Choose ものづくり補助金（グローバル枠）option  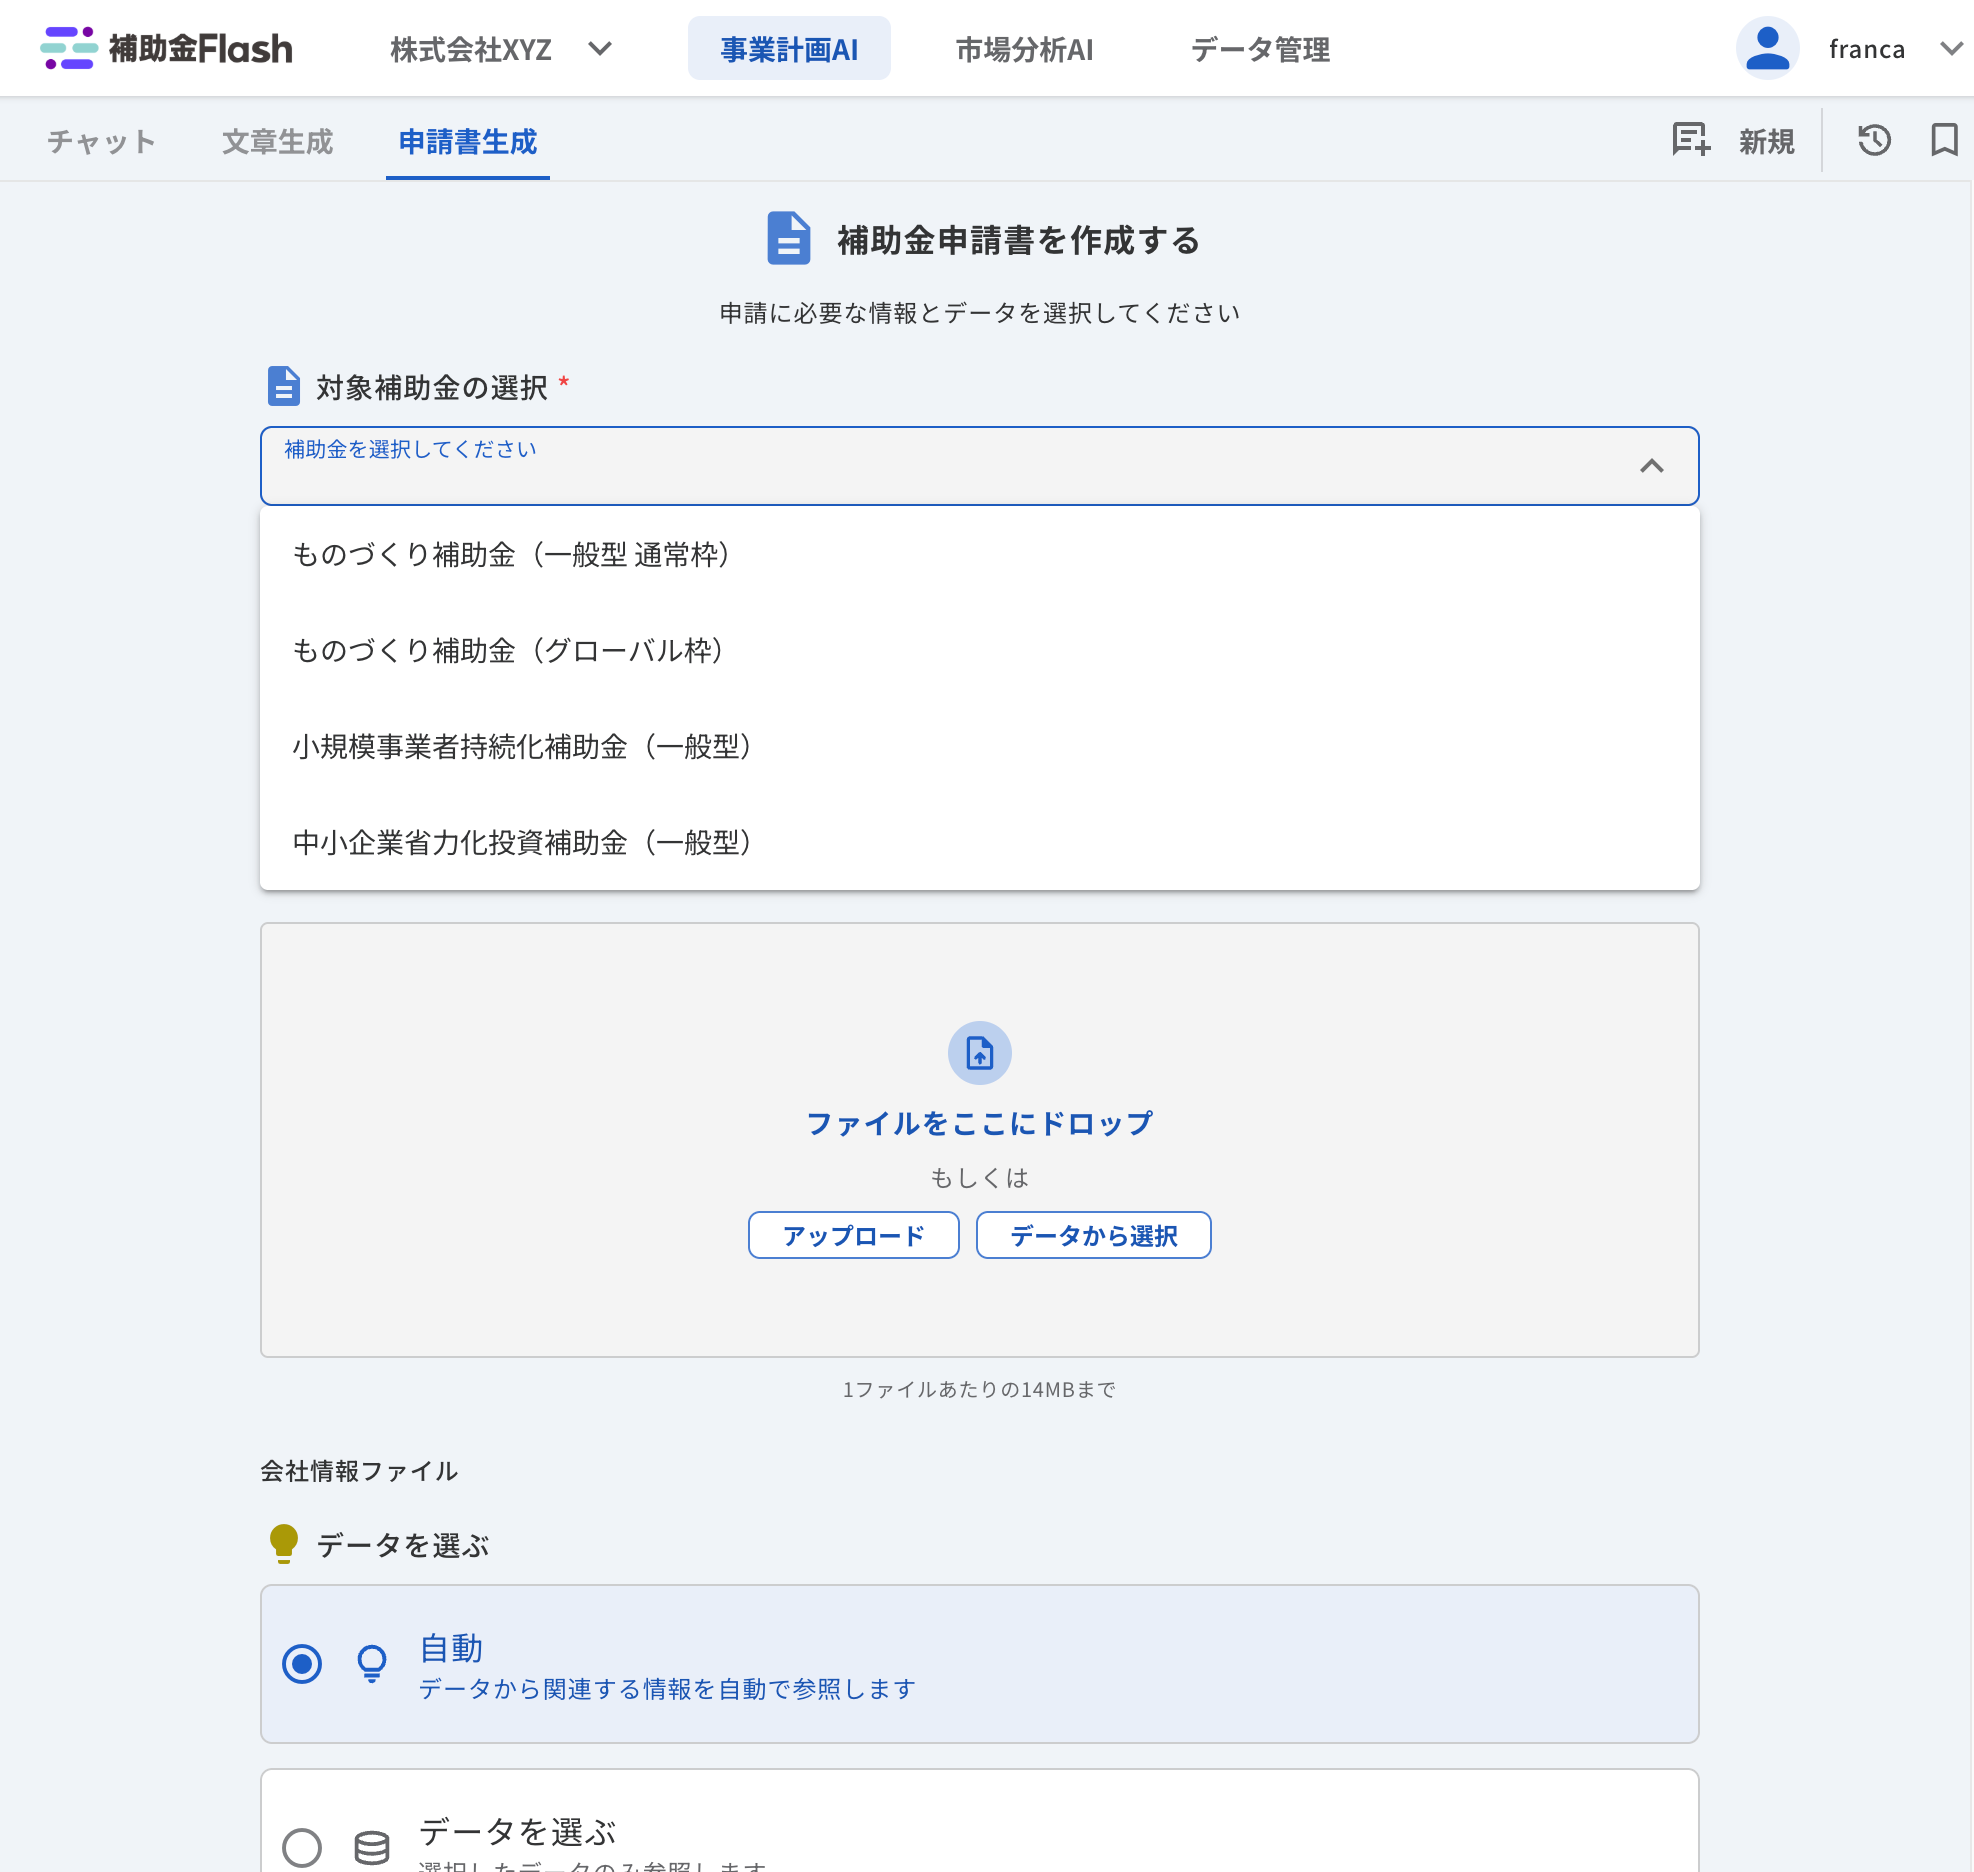(x=508, y=651)
